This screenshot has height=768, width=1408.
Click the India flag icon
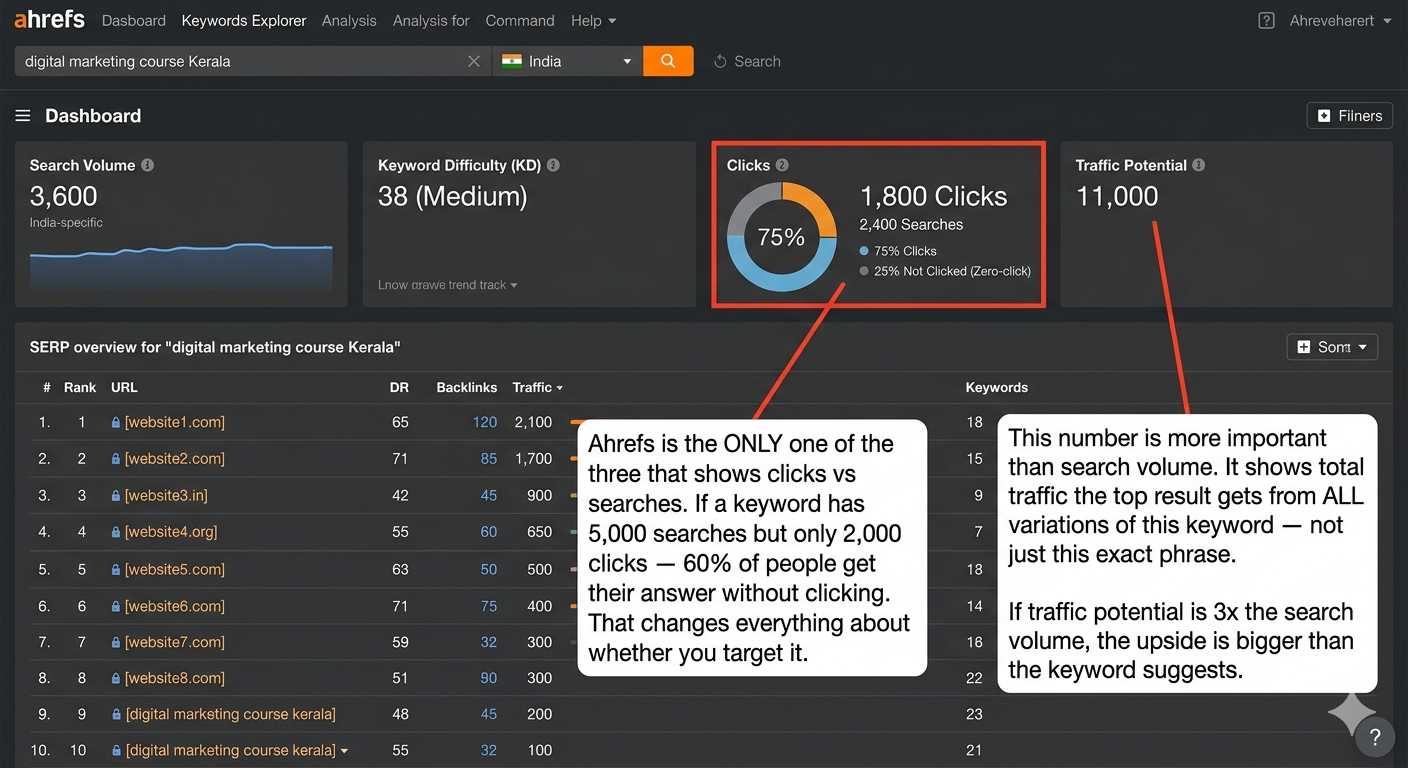tap(512, 61)
